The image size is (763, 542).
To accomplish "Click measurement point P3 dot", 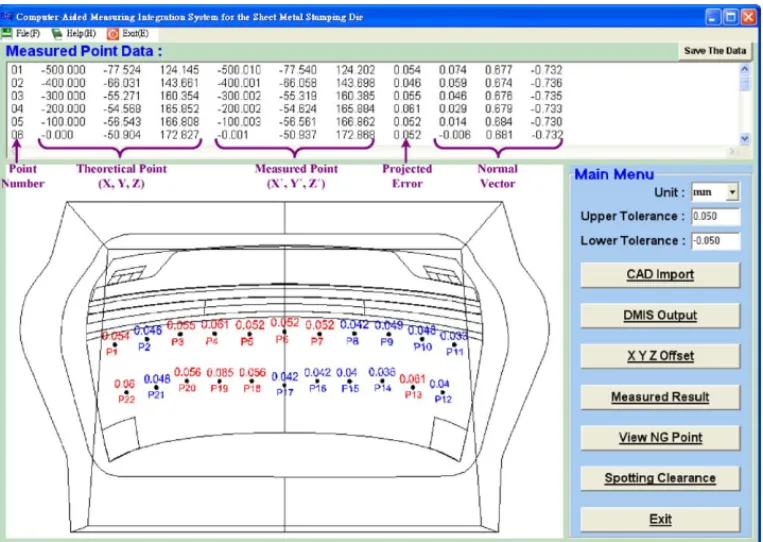I will point(180,334).
